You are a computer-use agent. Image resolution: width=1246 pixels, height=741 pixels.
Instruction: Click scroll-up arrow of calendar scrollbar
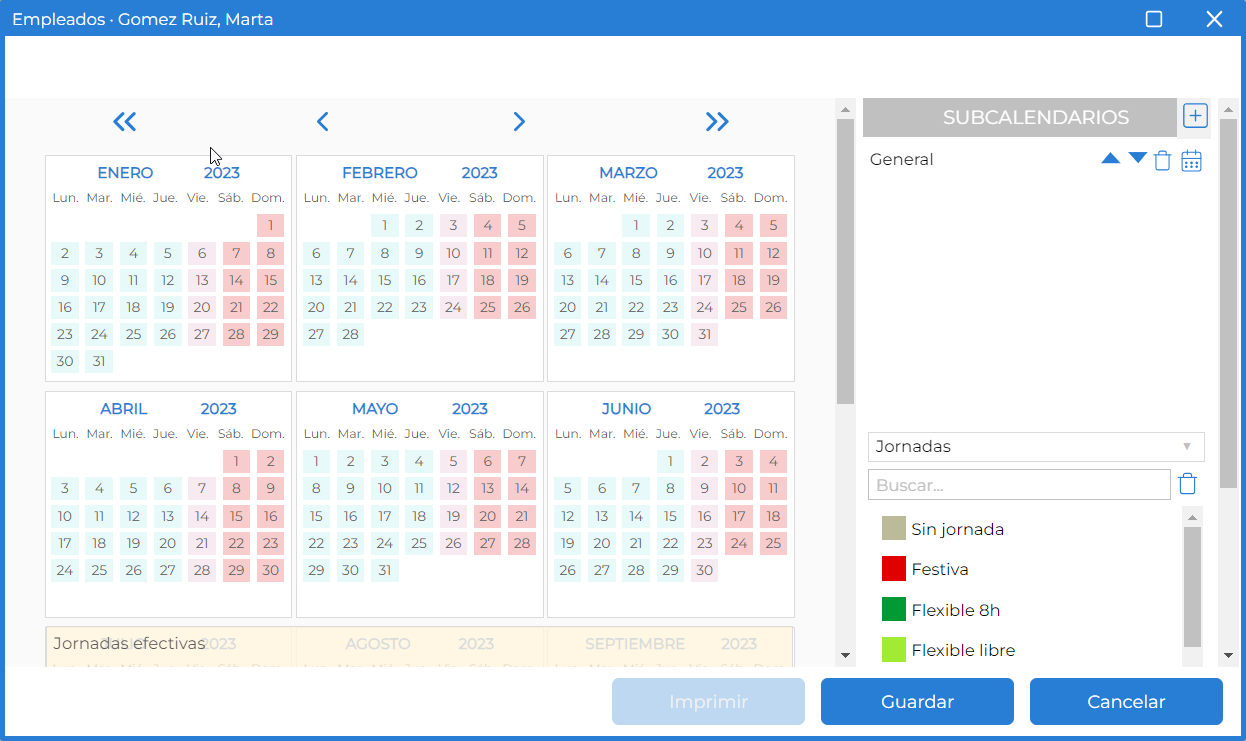click(845, 109)
